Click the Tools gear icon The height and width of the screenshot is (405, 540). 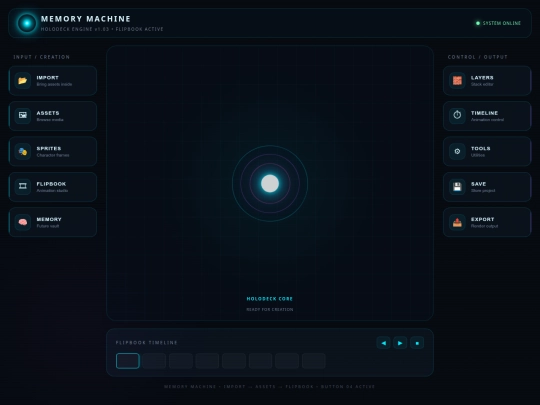click(457, 151)
